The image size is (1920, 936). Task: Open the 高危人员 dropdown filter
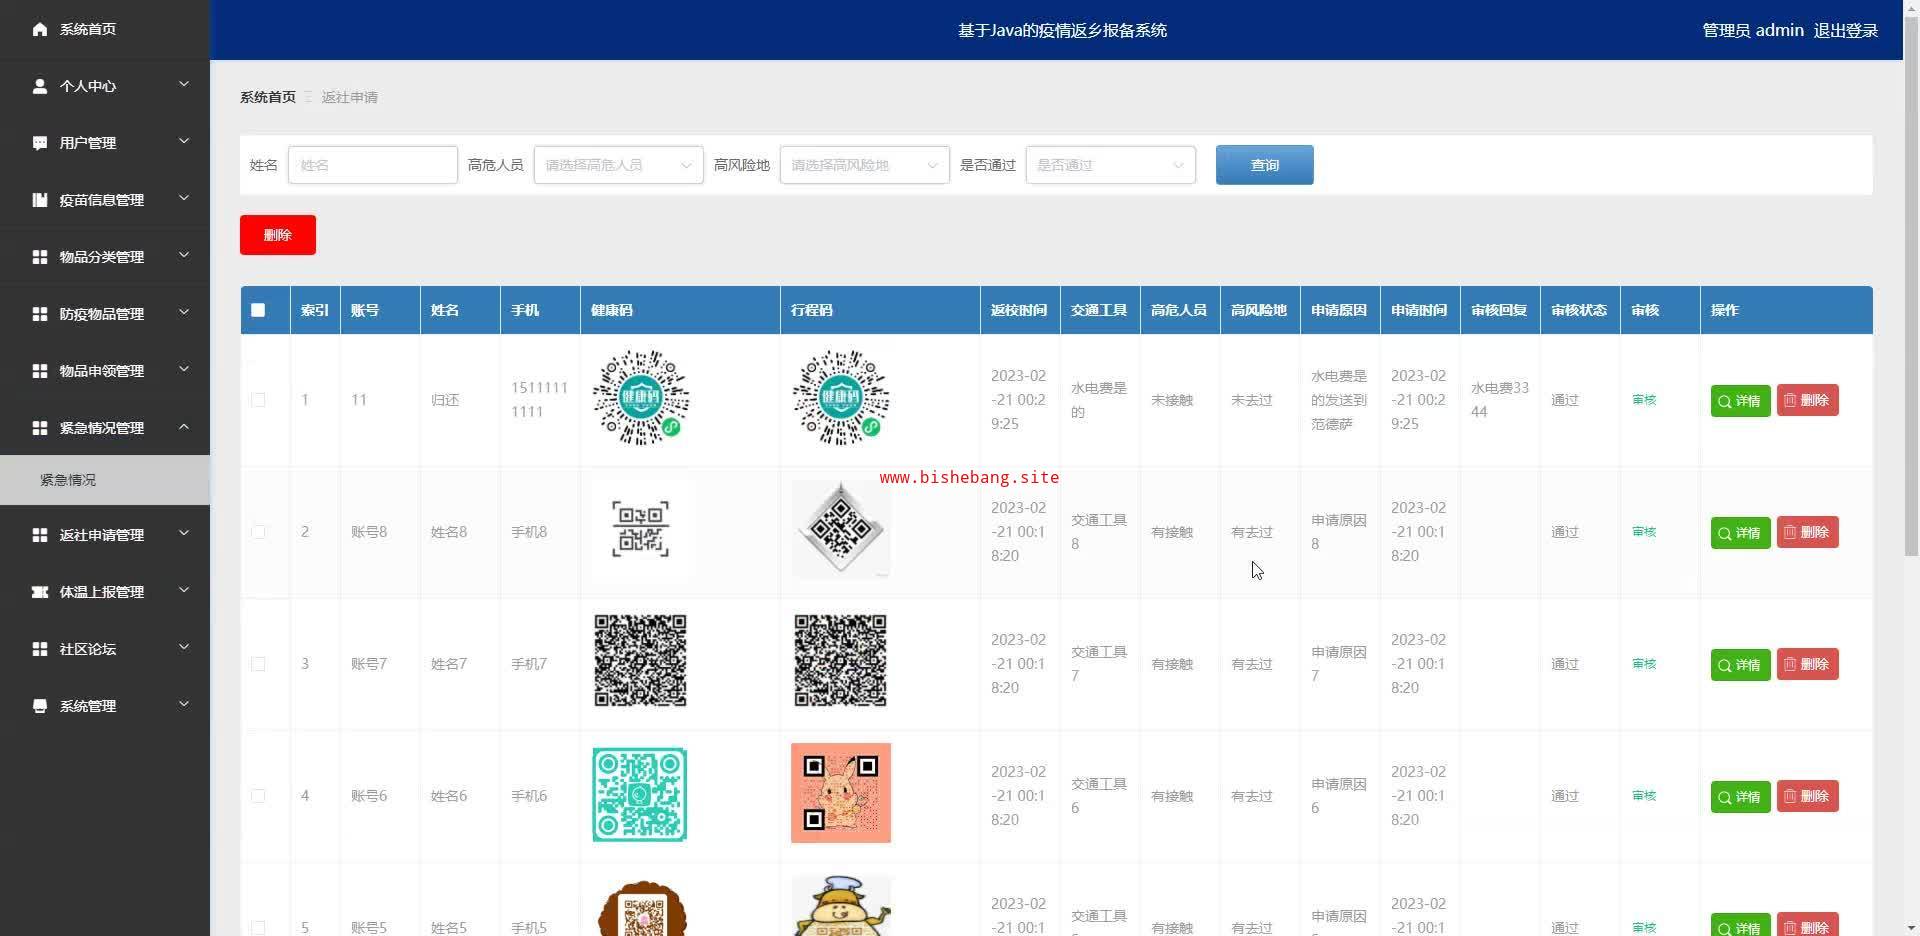pyautogui.click(x=618, y=165)
